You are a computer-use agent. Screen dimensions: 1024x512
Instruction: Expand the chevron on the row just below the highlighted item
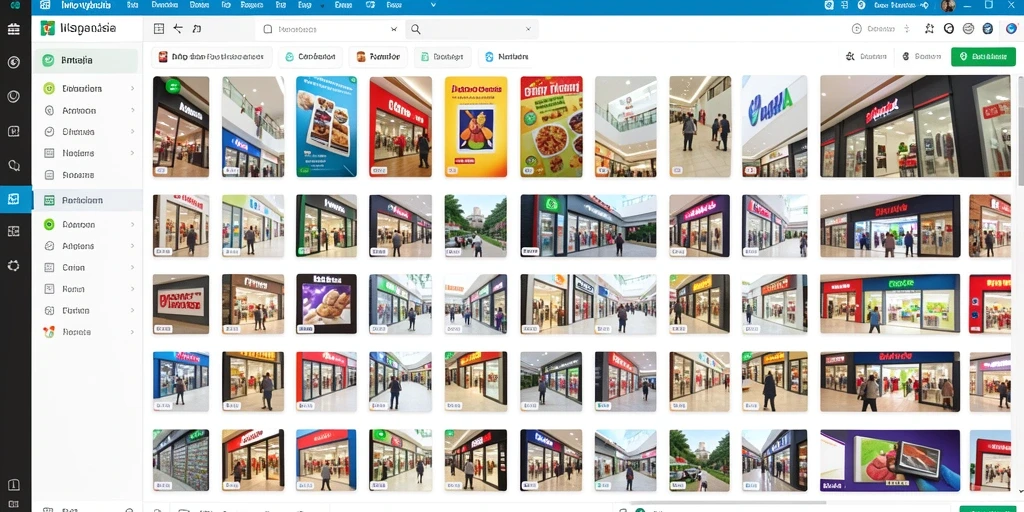(133, 225)
